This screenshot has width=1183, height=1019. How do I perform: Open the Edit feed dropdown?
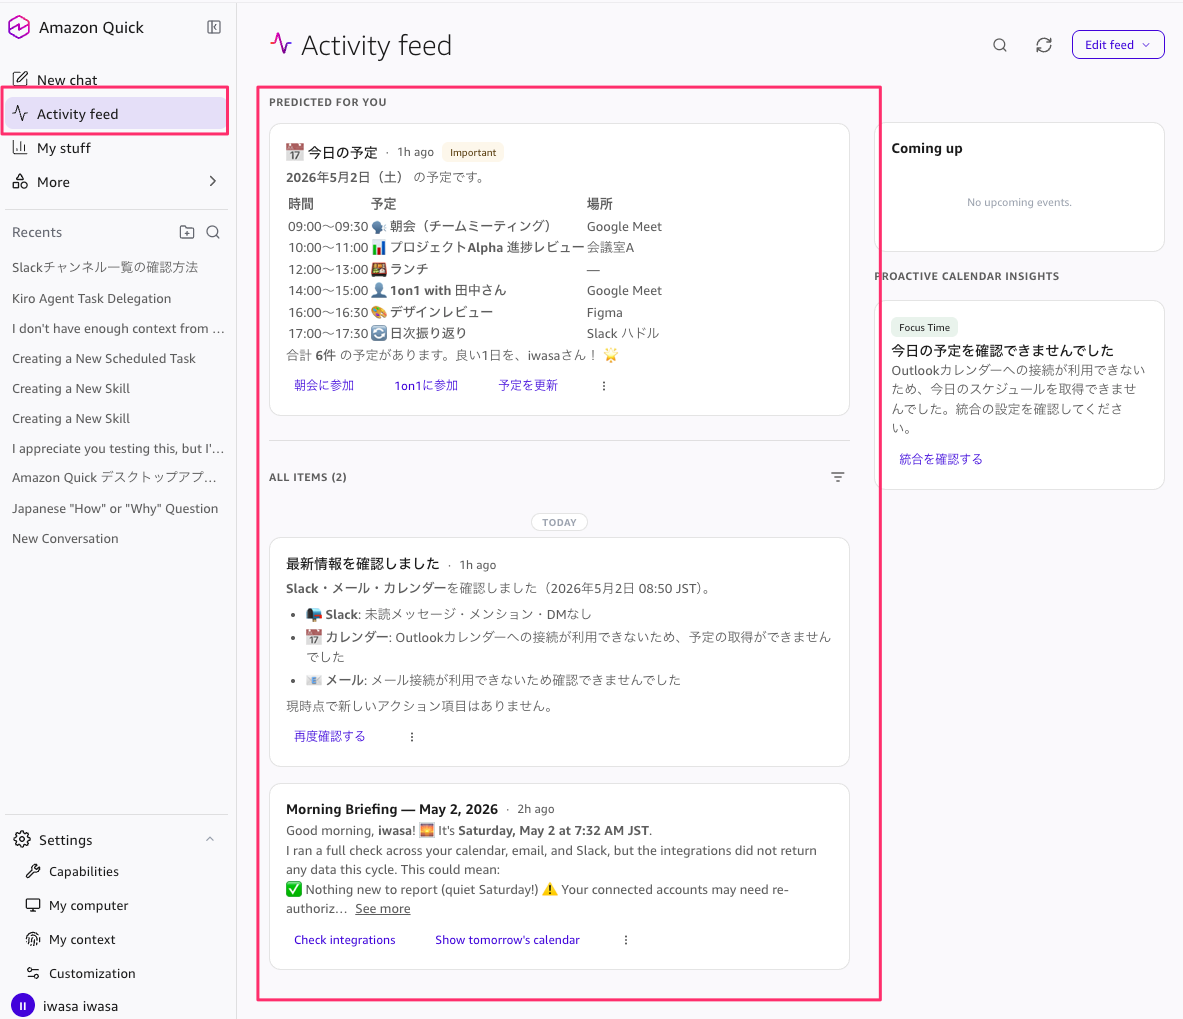point(1117,45)
